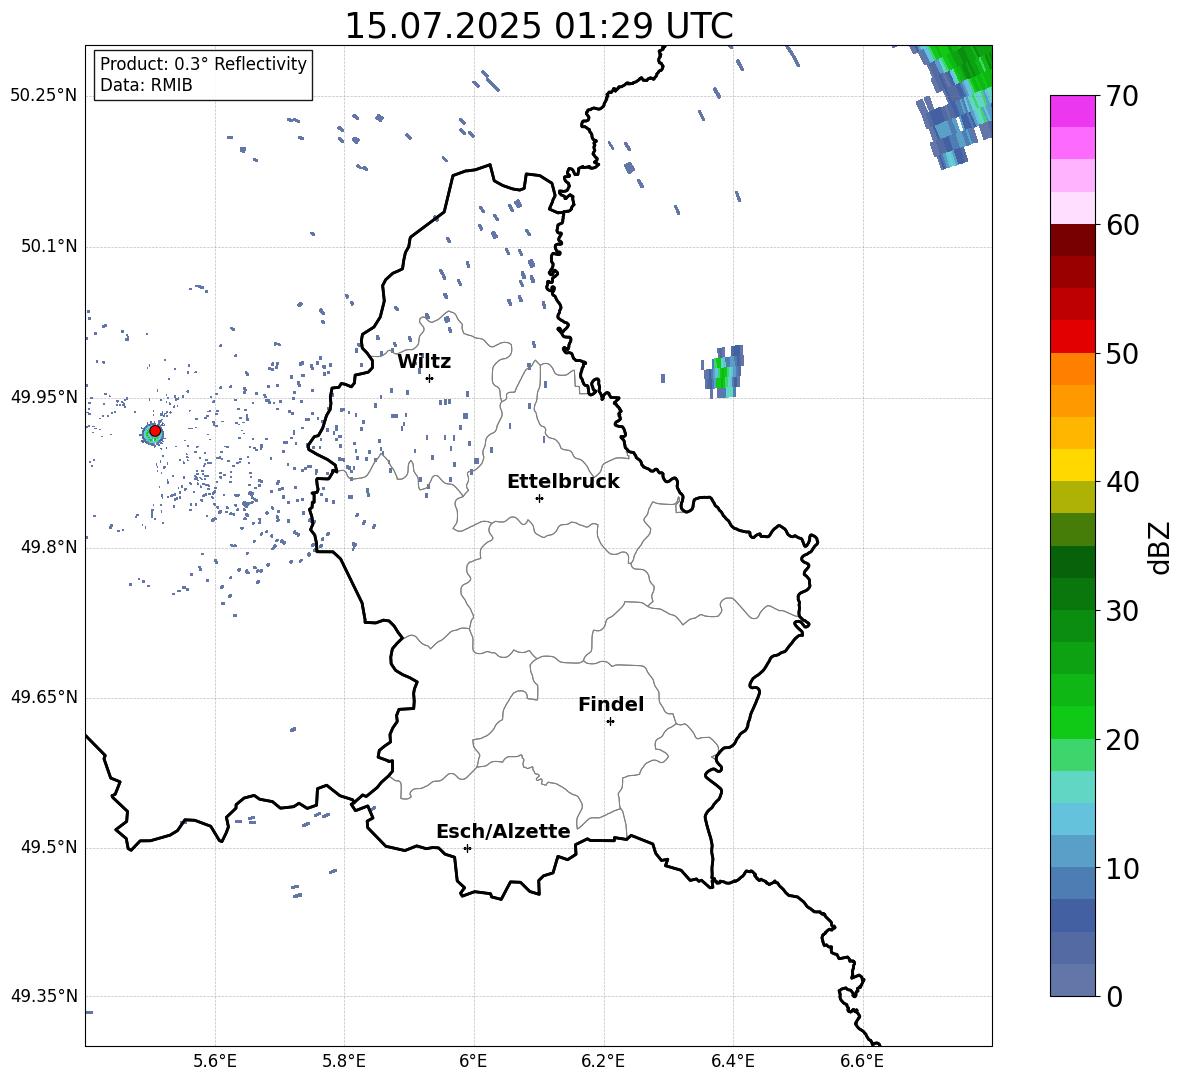Click the turquoise swatch below 20 dBZ
Image resolution: width=1184 pixels, height=1081 pixels.
click(1073, 787)
